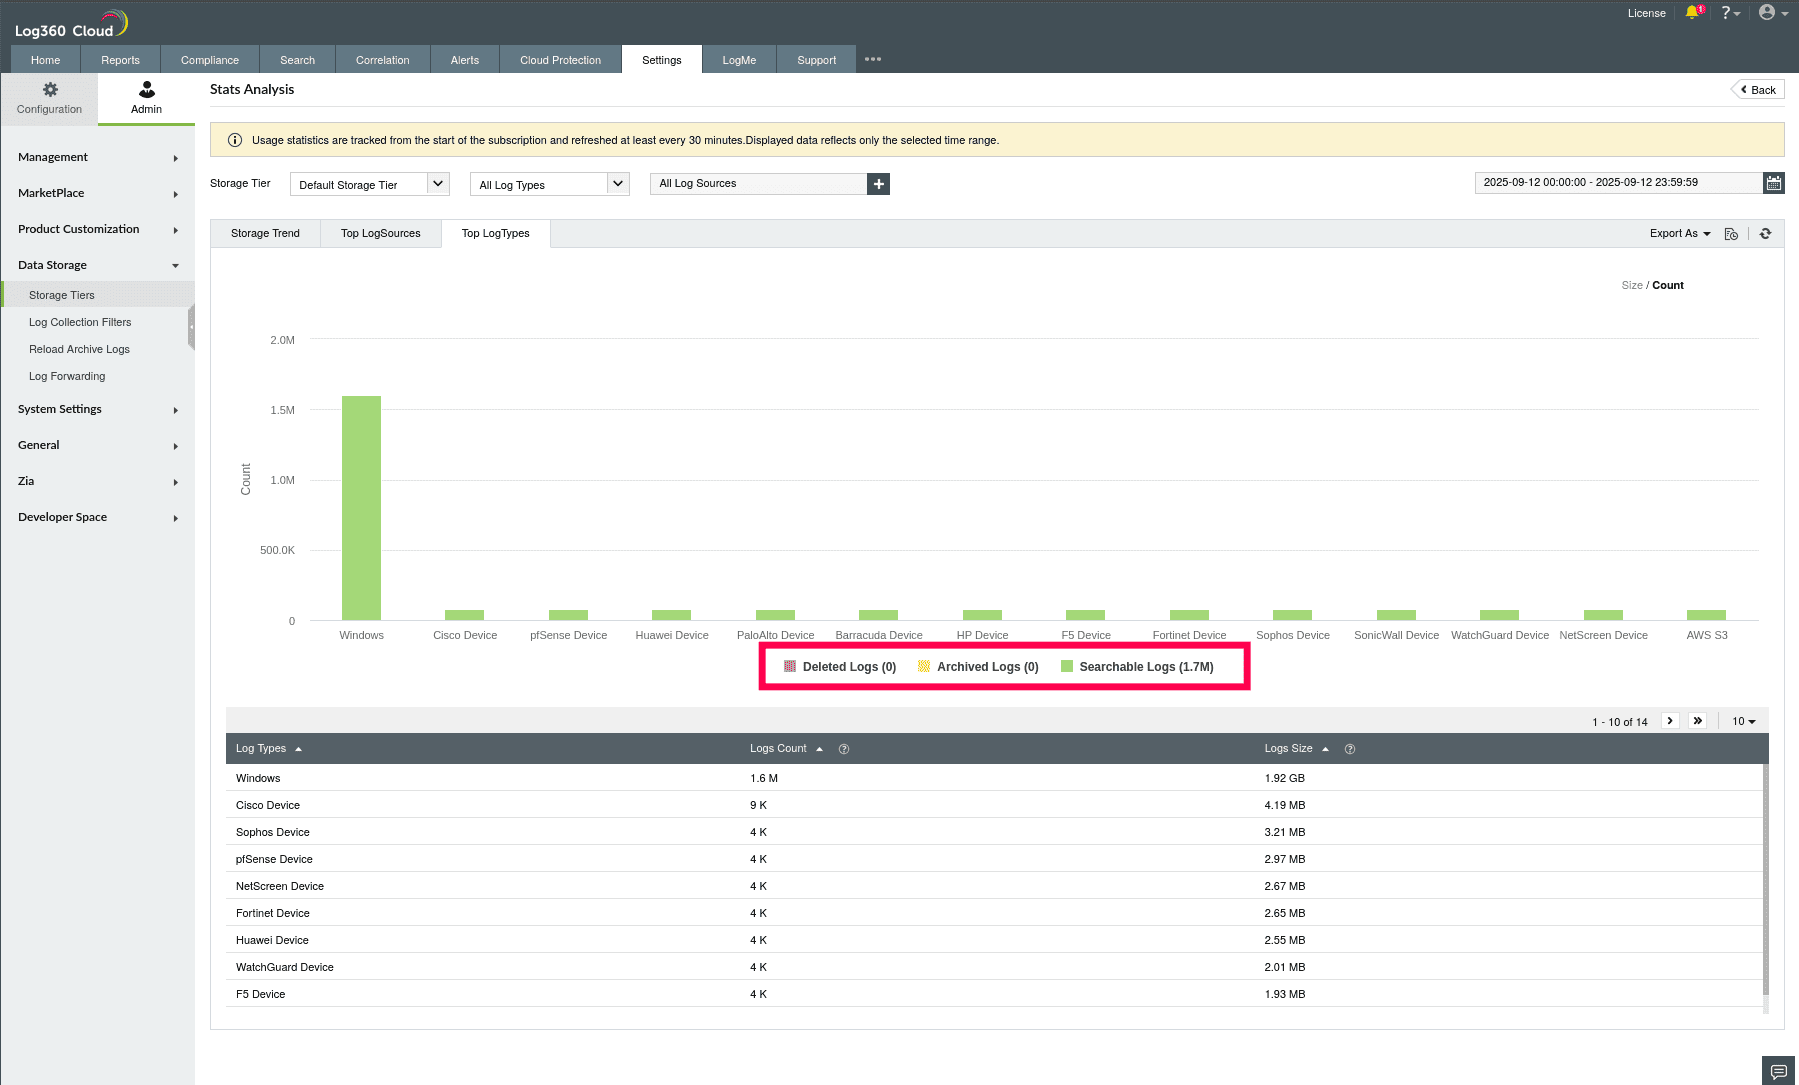The image size is (1799, 1085).
Task: Jump to last table page
Action: 1698,721
